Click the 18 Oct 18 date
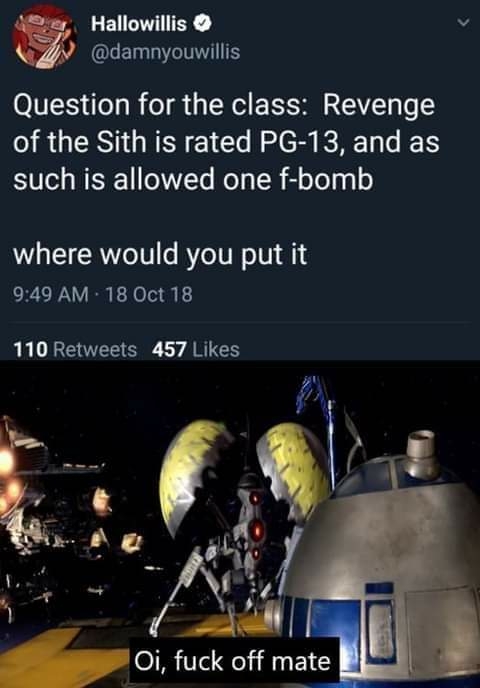Image resolution: width=480 pixels, height=688 pixels. click(149, 294)
